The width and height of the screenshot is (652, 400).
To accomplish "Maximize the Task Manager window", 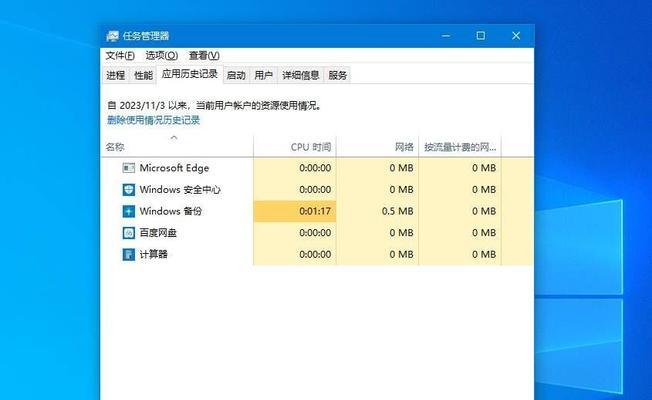I will coord(481,36).
